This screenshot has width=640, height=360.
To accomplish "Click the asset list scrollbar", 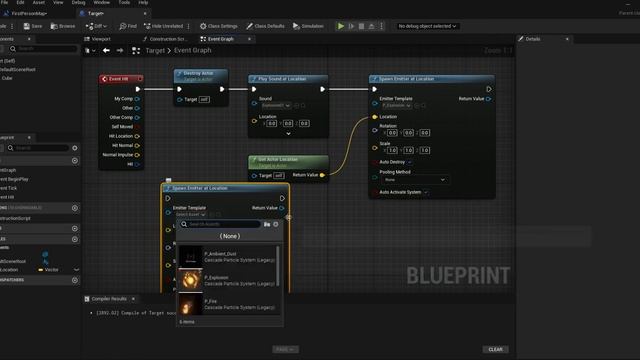I will [278, 266].
